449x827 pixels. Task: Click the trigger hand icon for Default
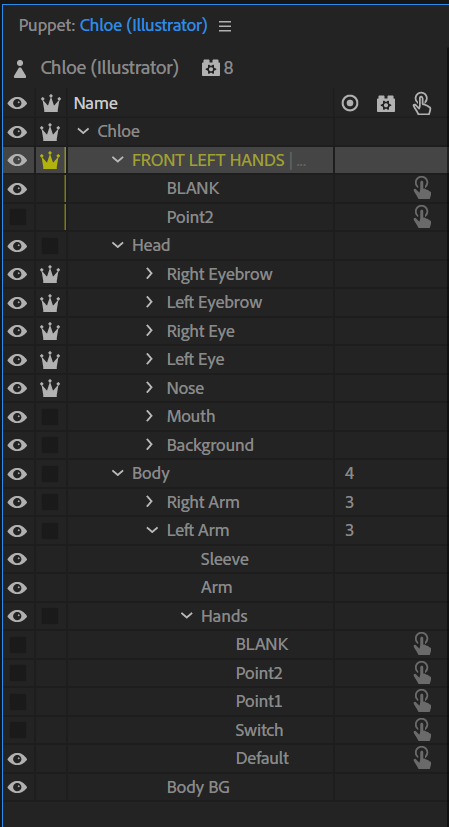(422, 758)
